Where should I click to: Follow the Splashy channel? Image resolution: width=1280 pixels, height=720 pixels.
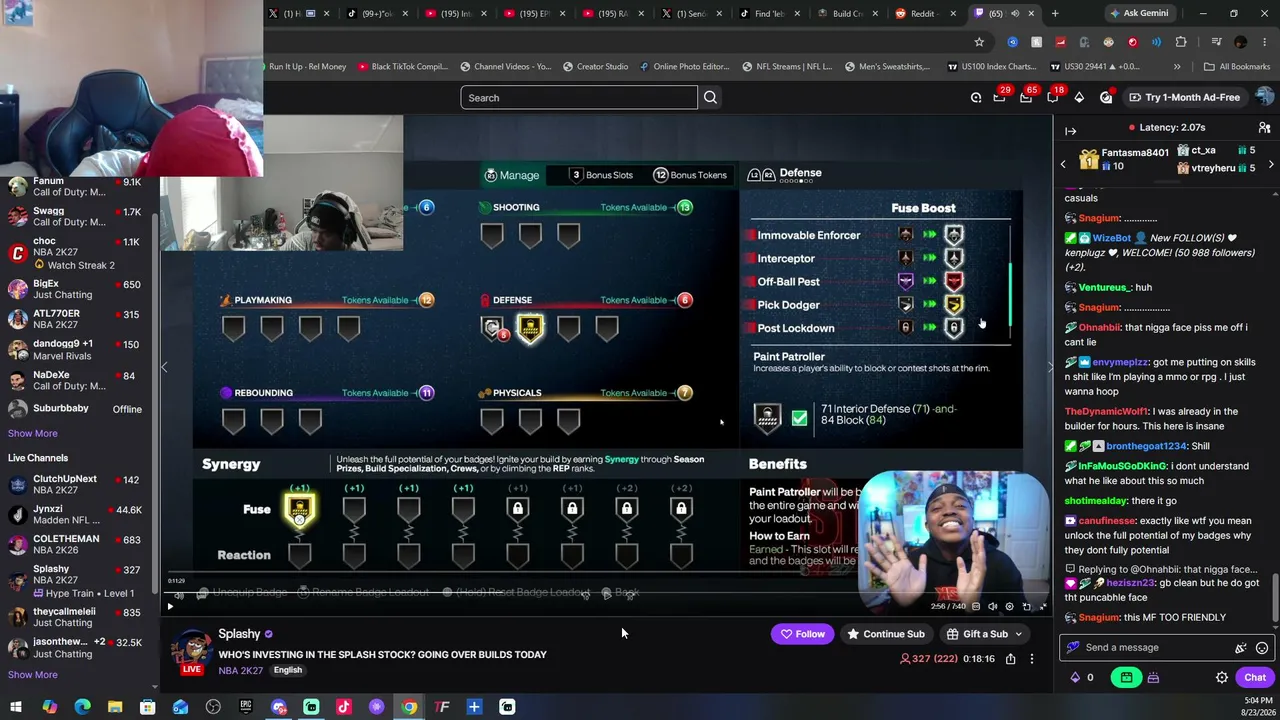[802, 634]
